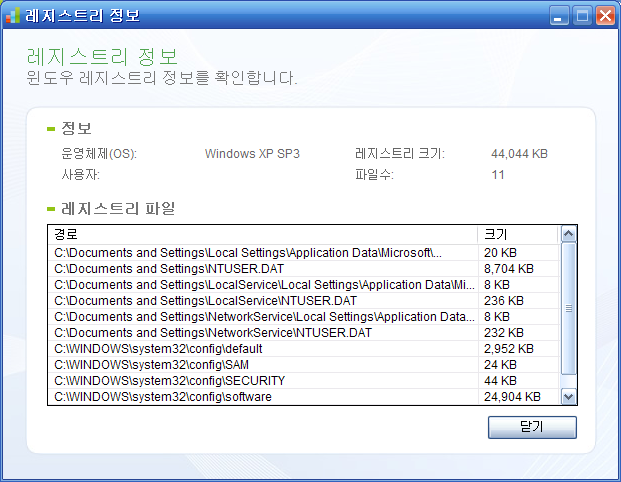Click the scroll down arrow in file list

tap(569, 396)
